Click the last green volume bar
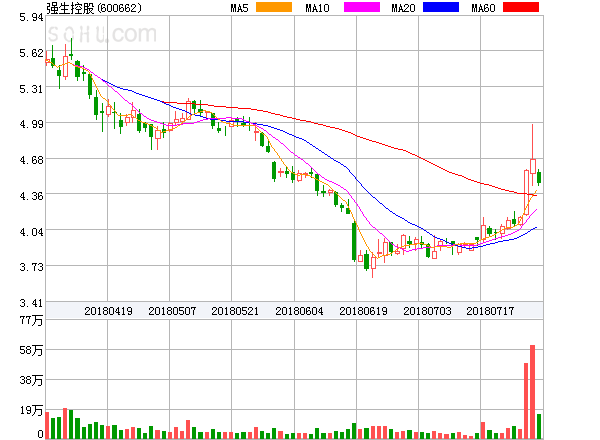Screen dimensions: 600x440 539,426
